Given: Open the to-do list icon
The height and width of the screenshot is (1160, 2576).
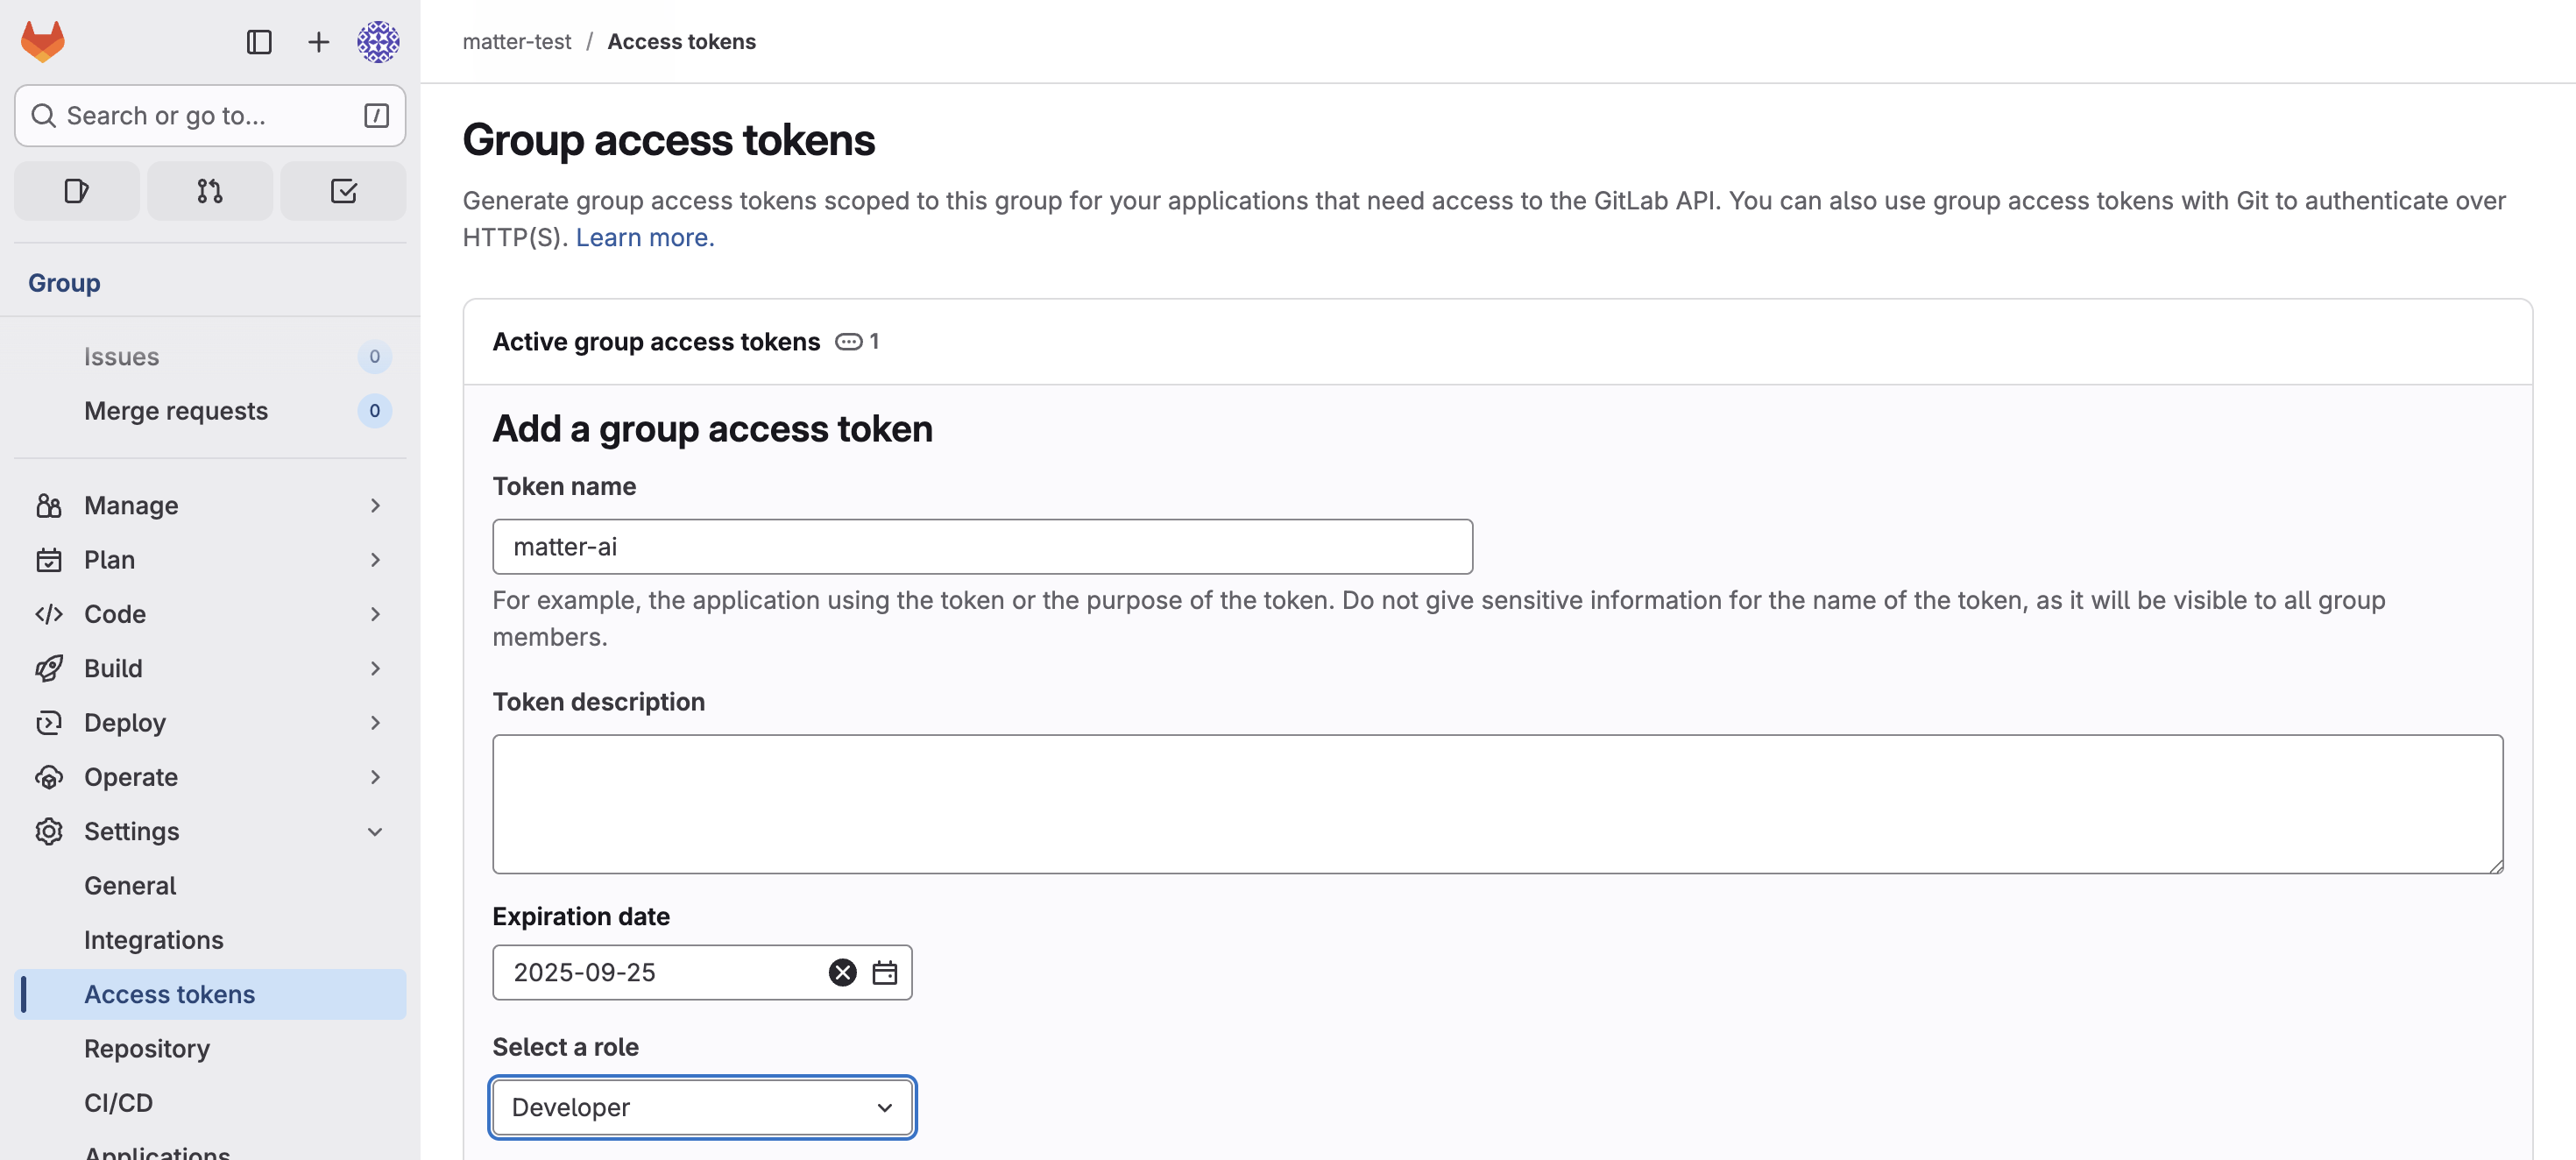Looking at the screenshot, I should tap(343, 191).
